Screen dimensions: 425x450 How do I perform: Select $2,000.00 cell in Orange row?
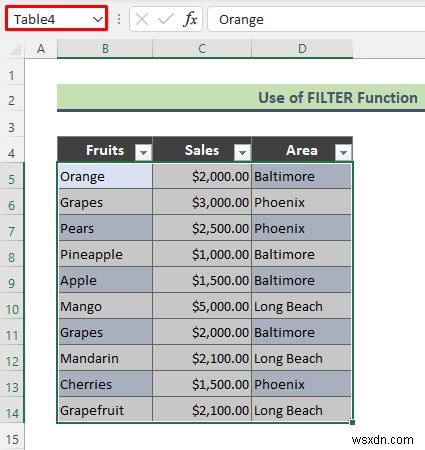(202, 176)
